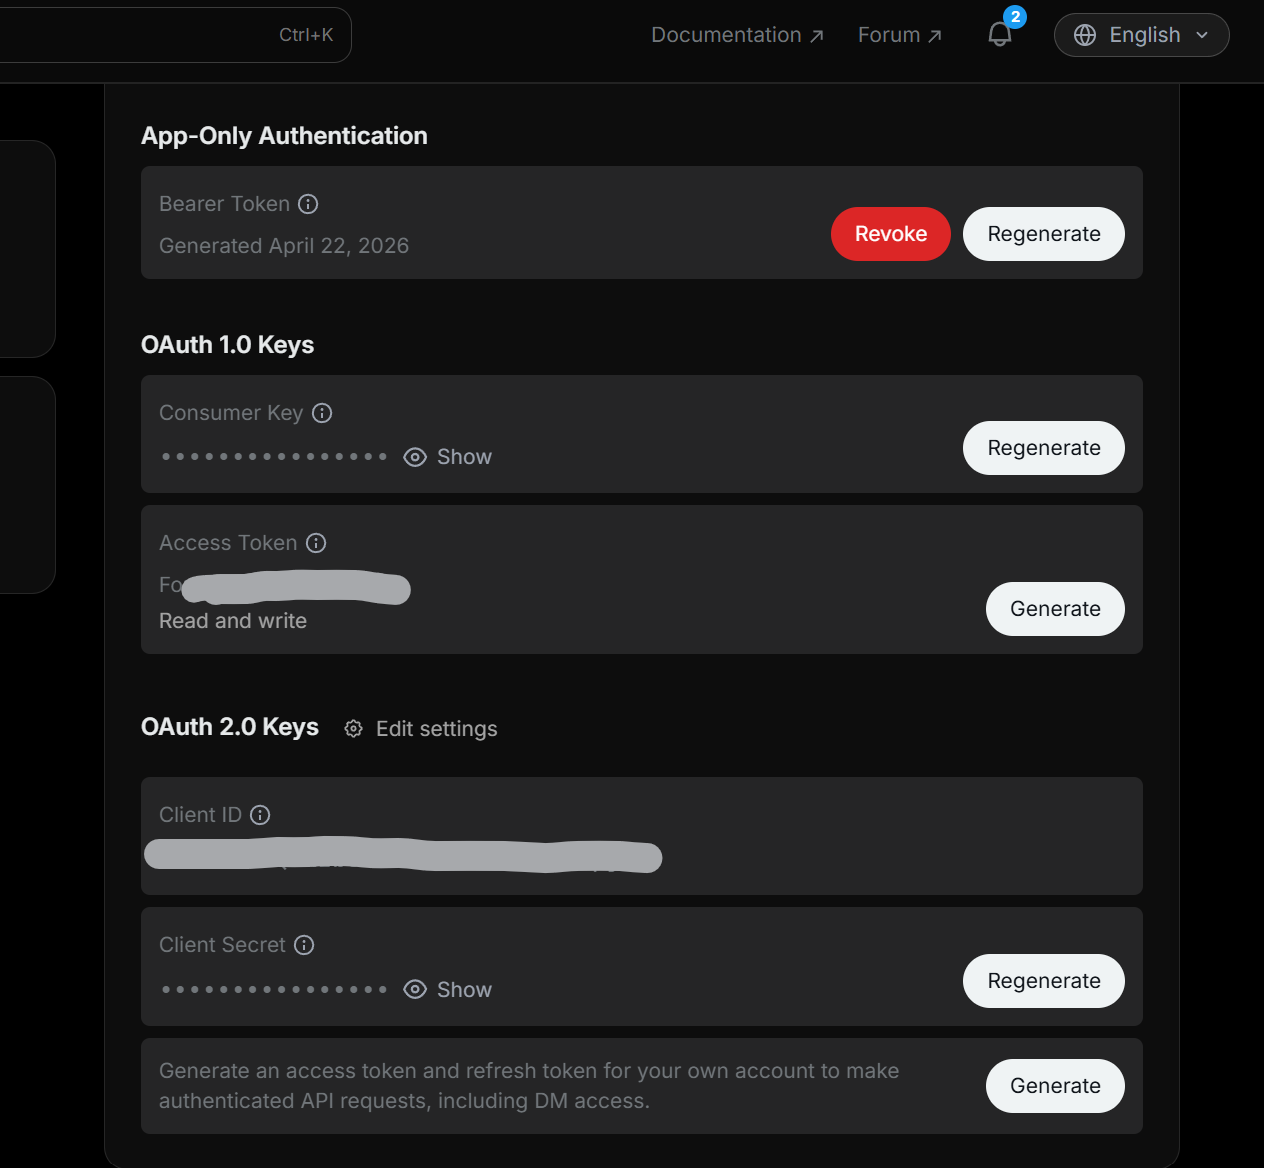Screen dimensions: 1264x1168
Task: Generate OAuth 2.0 access and refresh token
Action: [x=1055, y=1086]
